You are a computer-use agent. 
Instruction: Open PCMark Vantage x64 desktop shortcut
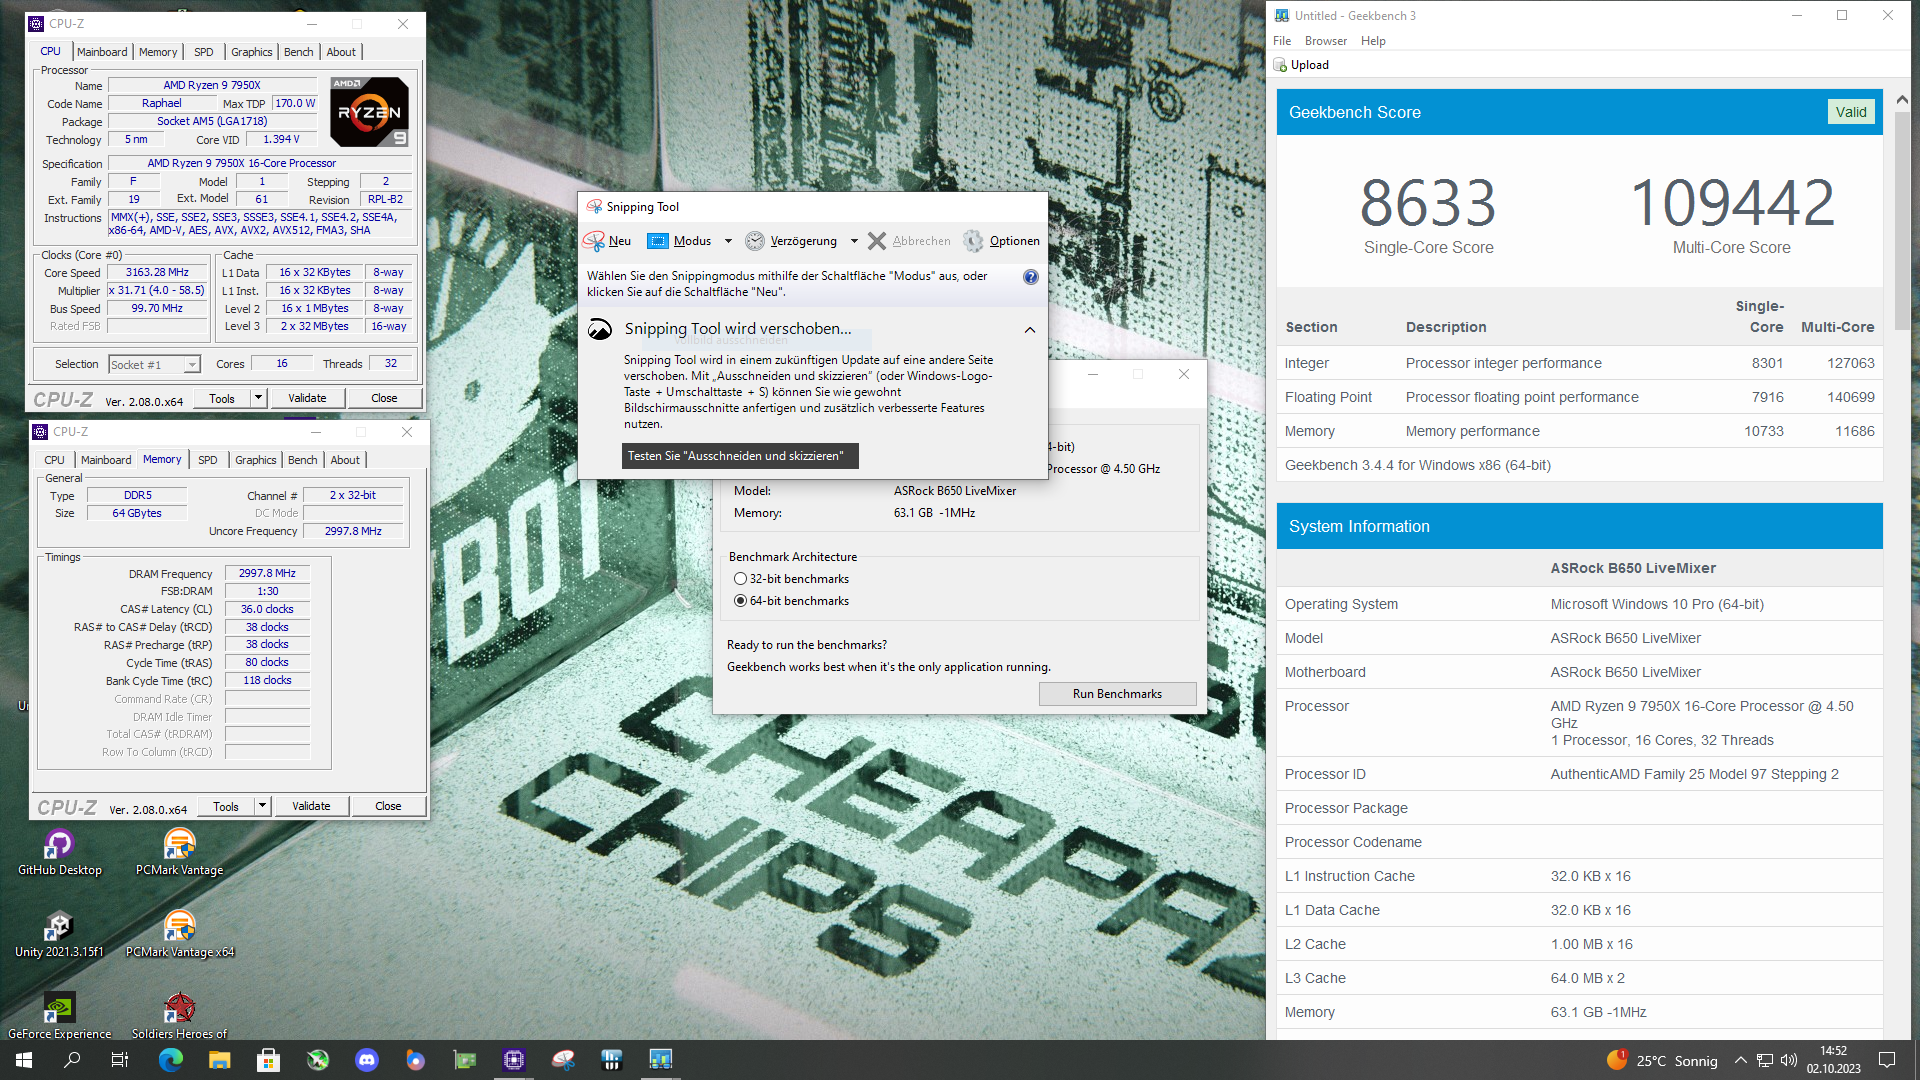(x=179, y=927)
